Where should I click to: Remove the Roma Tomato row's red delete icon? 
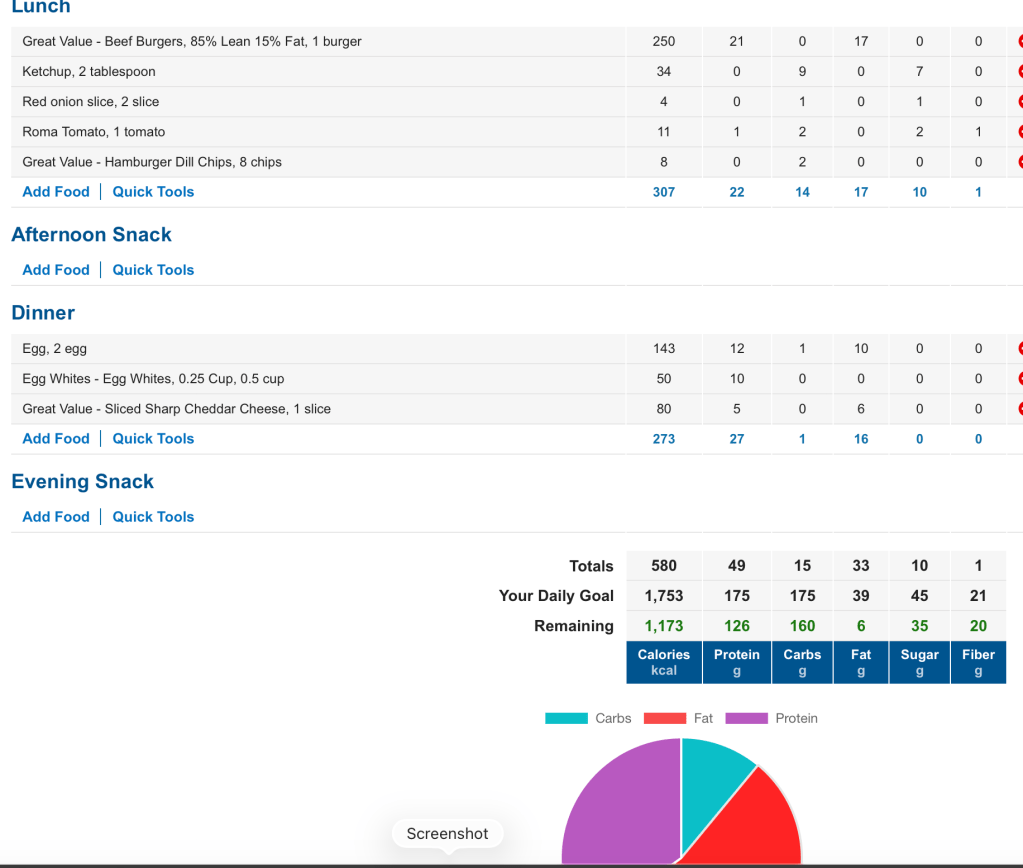(1019, 132)
